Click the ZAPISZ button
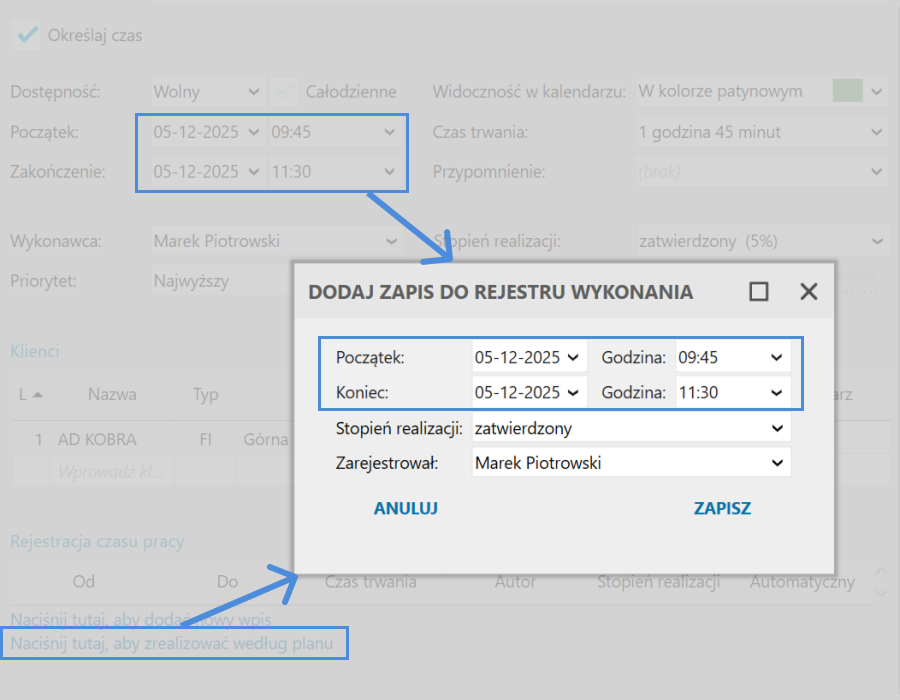Screen dimensions: 900x700 [x=722, y=508]
